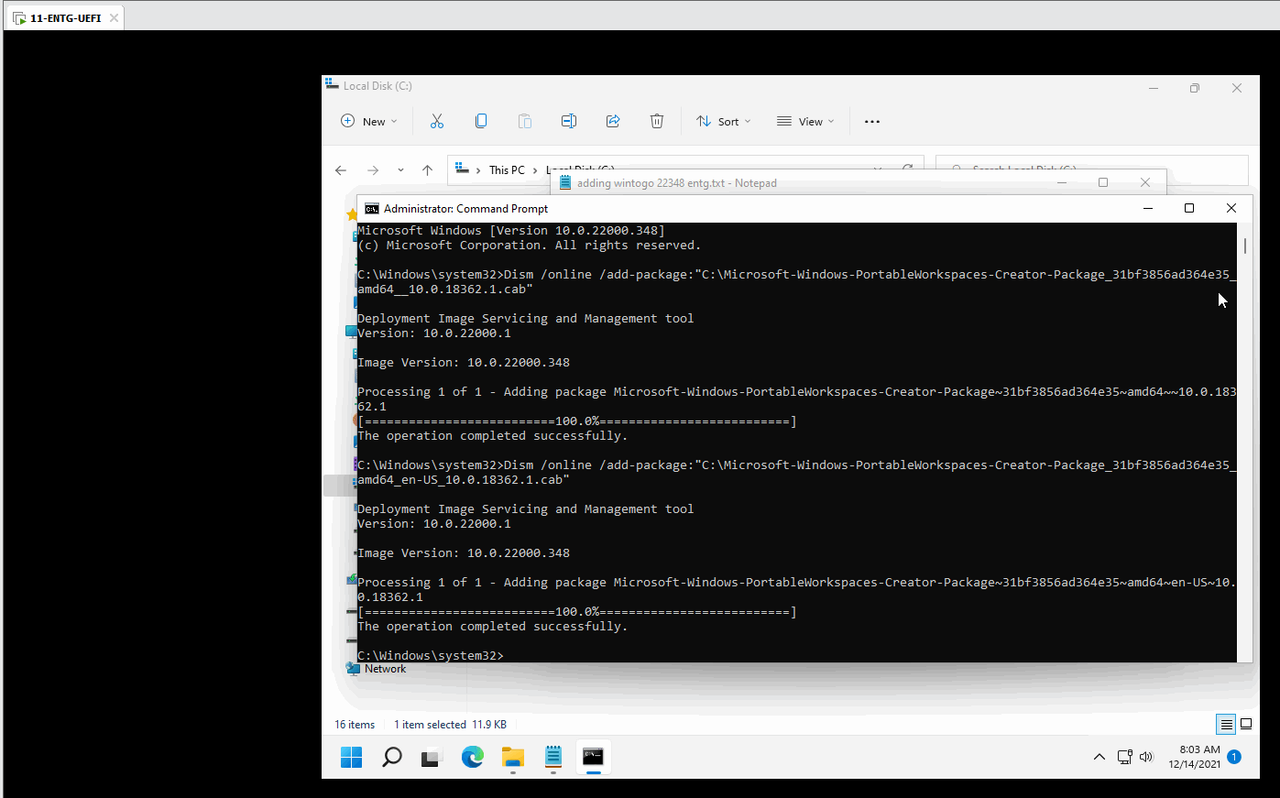
Task: Click '16 items' in Explorer status bar
Action: pos(355,724)
